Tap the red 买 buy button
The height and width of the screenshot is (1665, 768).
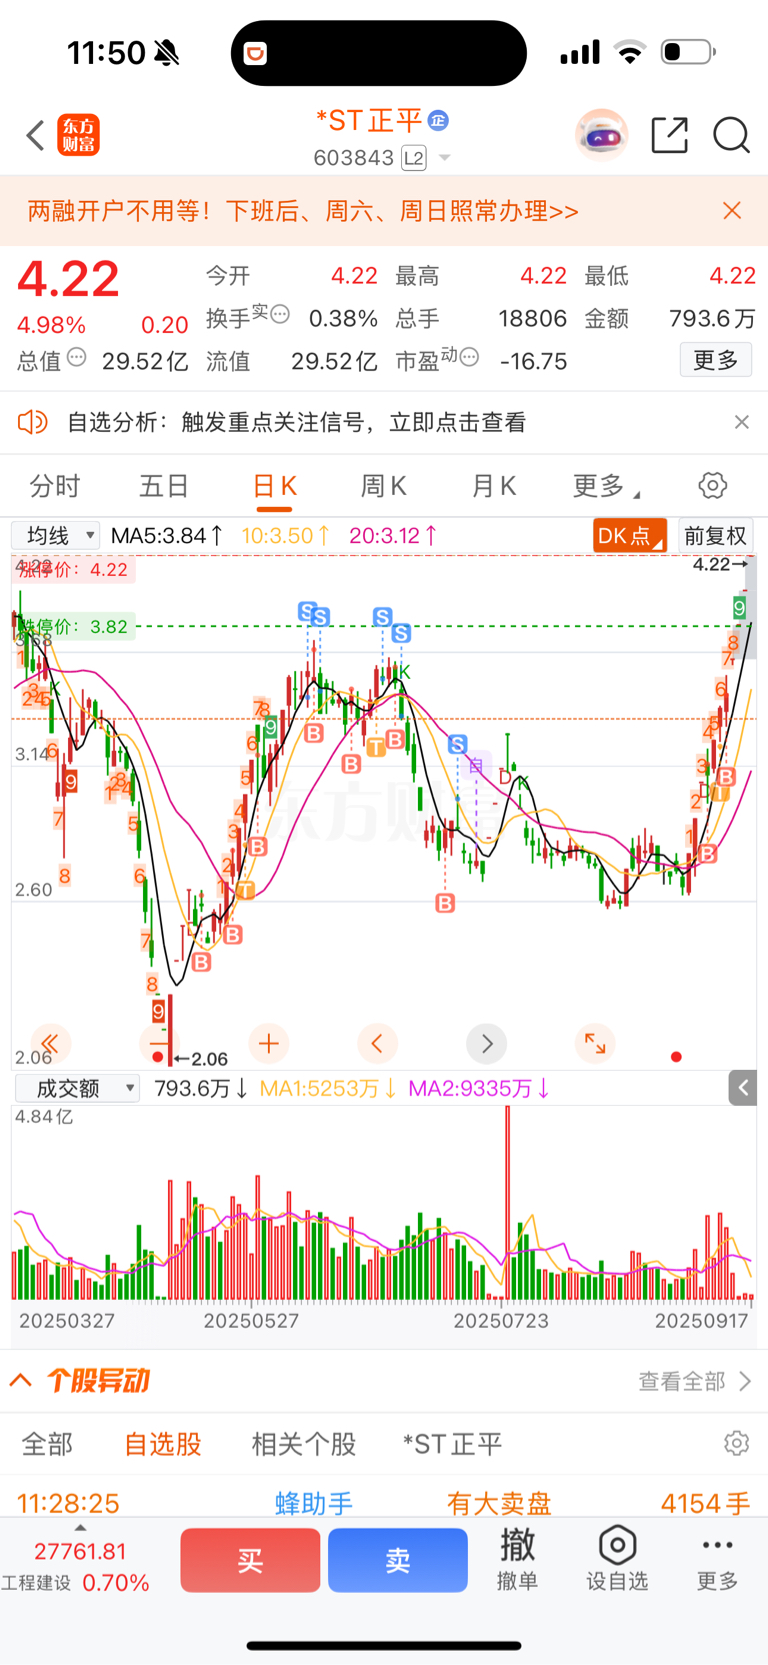click(250, 1560)
